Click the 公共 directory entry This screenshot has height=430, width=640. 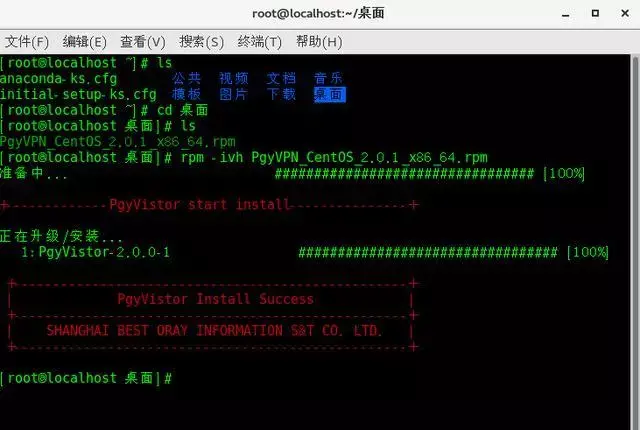click(x=187, y=78)
